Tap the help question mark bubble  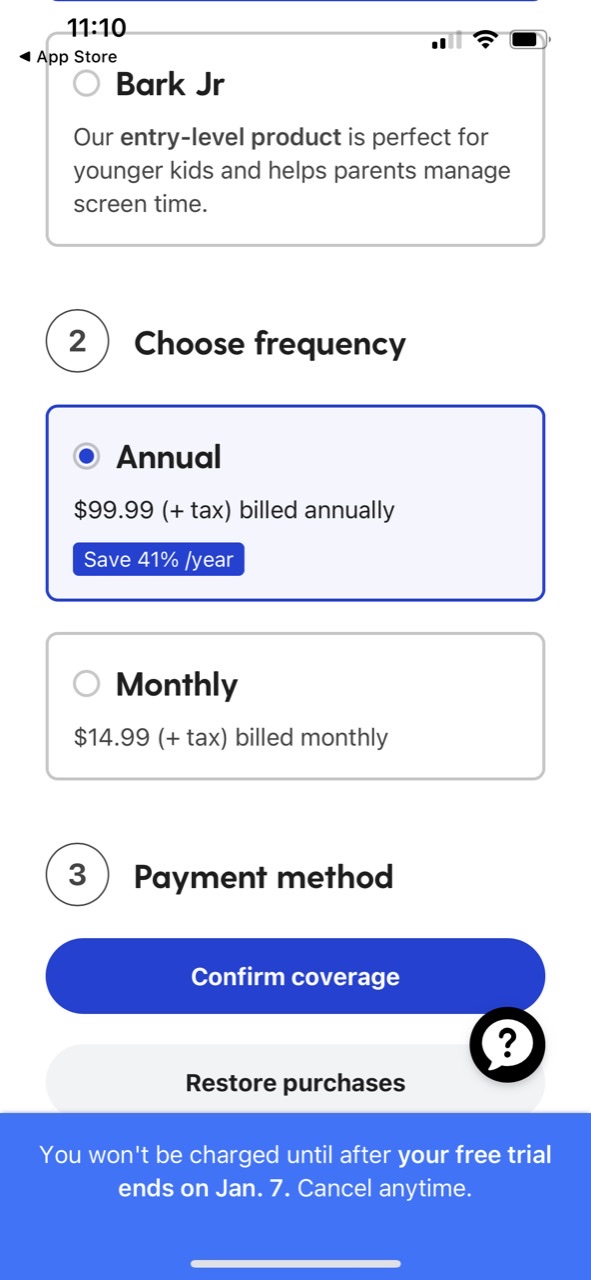pos(507,1045)
